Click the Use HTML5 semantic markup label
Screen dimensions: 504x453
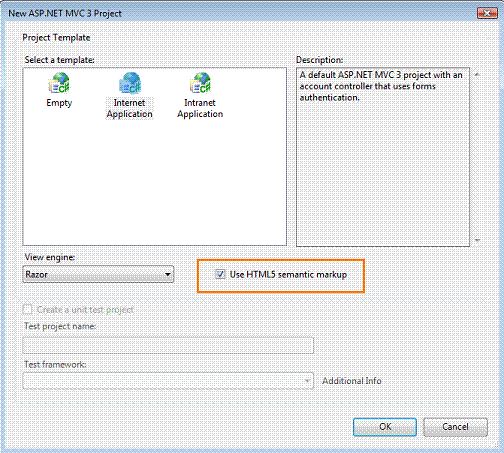pos(288,275)
